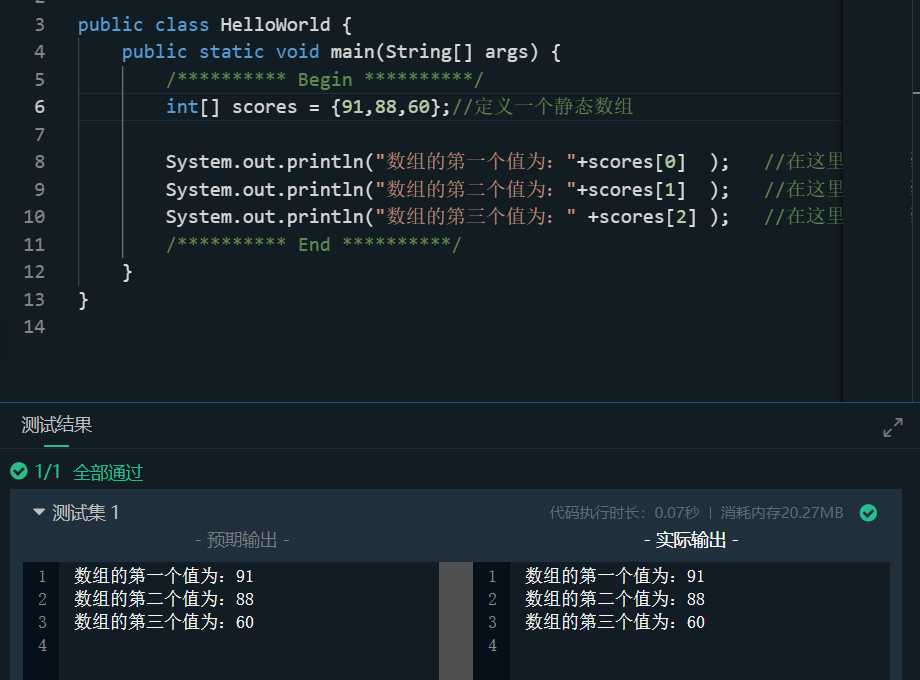Click the gray divider between output panes
The height and width of the screenshot is (680, 920).
pos(456,621)
